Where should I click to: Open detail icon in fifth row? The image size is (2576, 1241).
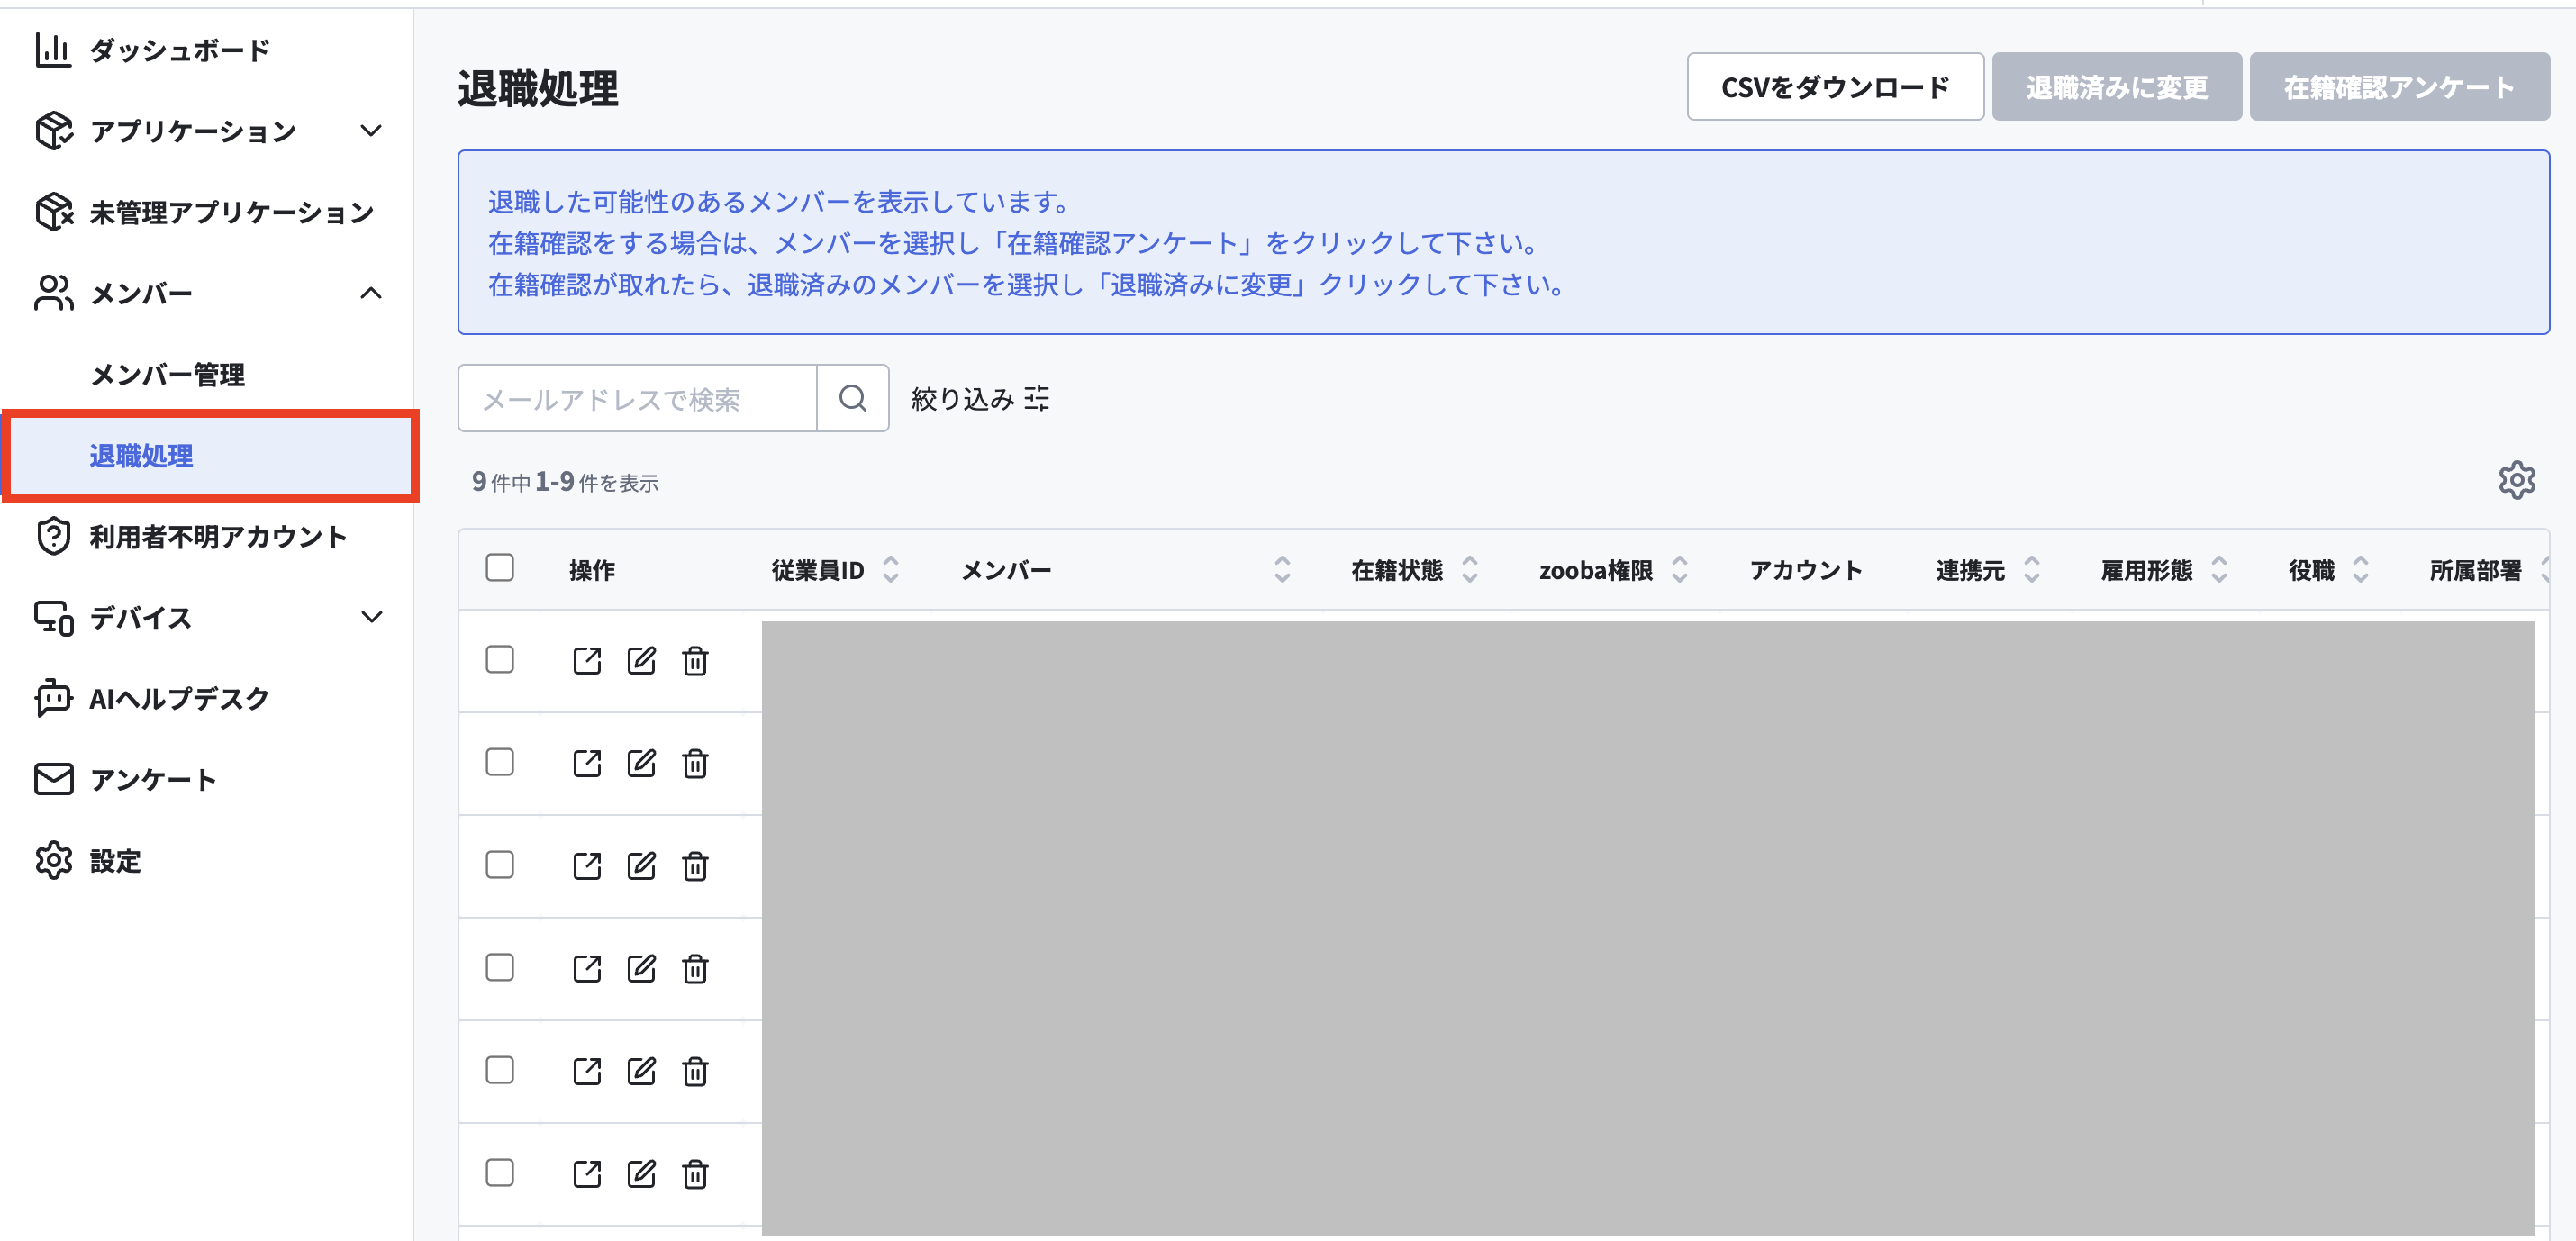[587, 1072]
